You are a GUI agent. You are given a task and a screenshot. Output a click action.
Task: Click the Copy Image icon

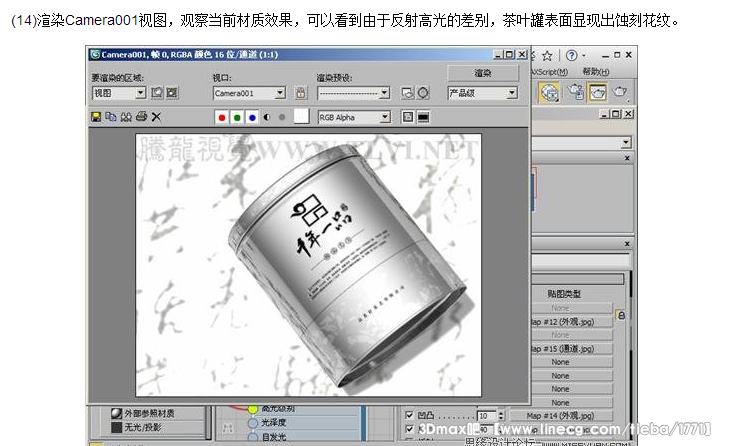(x=111, y=117)
